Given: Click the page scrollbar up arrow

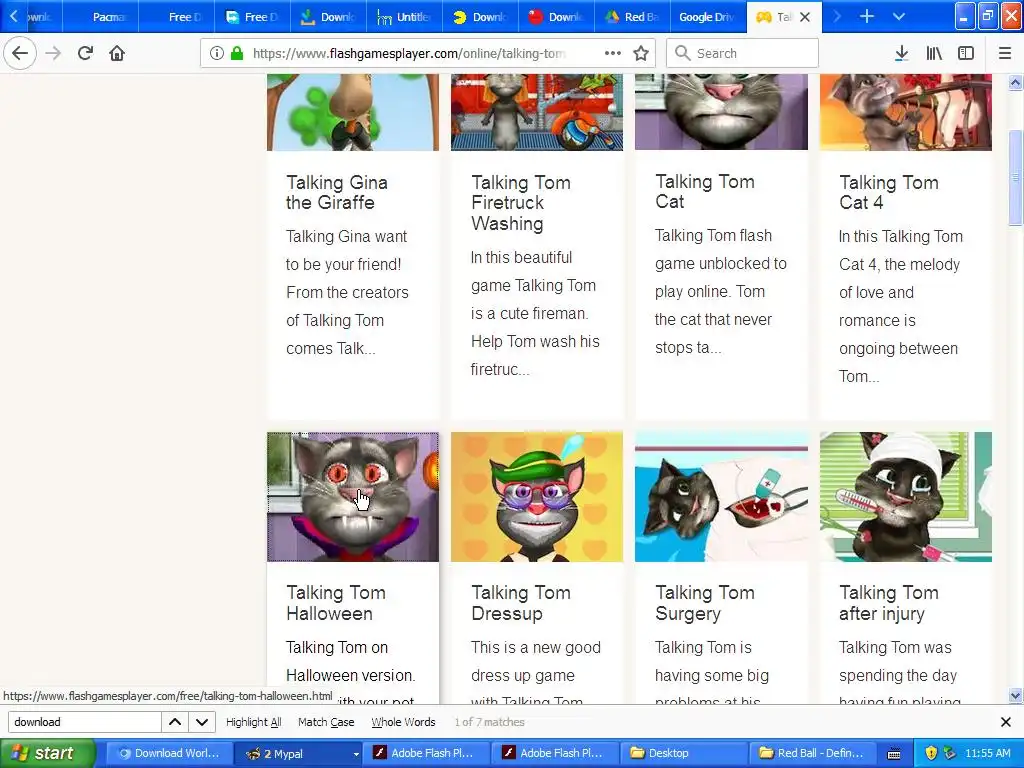Looking at the screenshot, I should tap(1015, 83).
